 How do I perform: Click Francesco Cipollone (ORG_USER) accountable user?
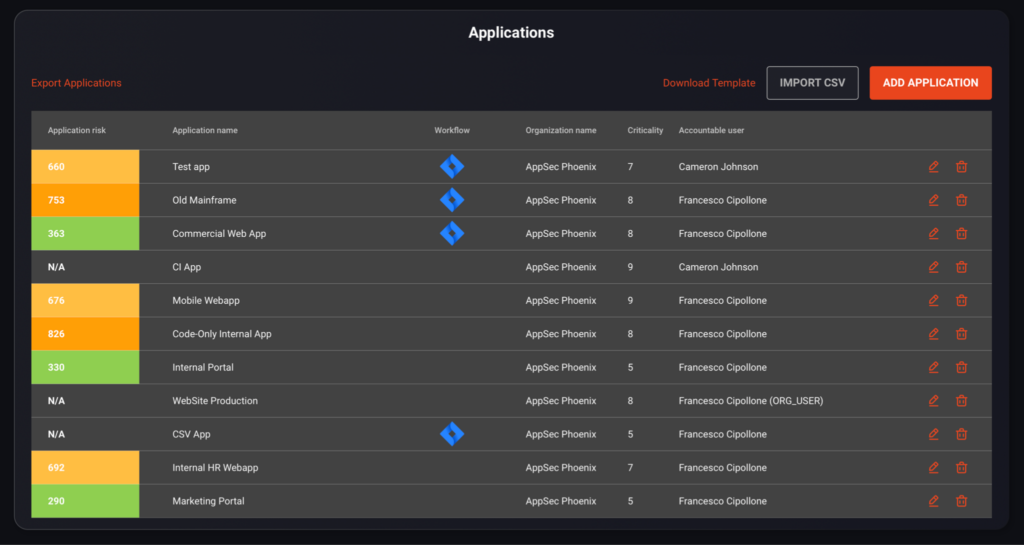click(x=751, y=401)
